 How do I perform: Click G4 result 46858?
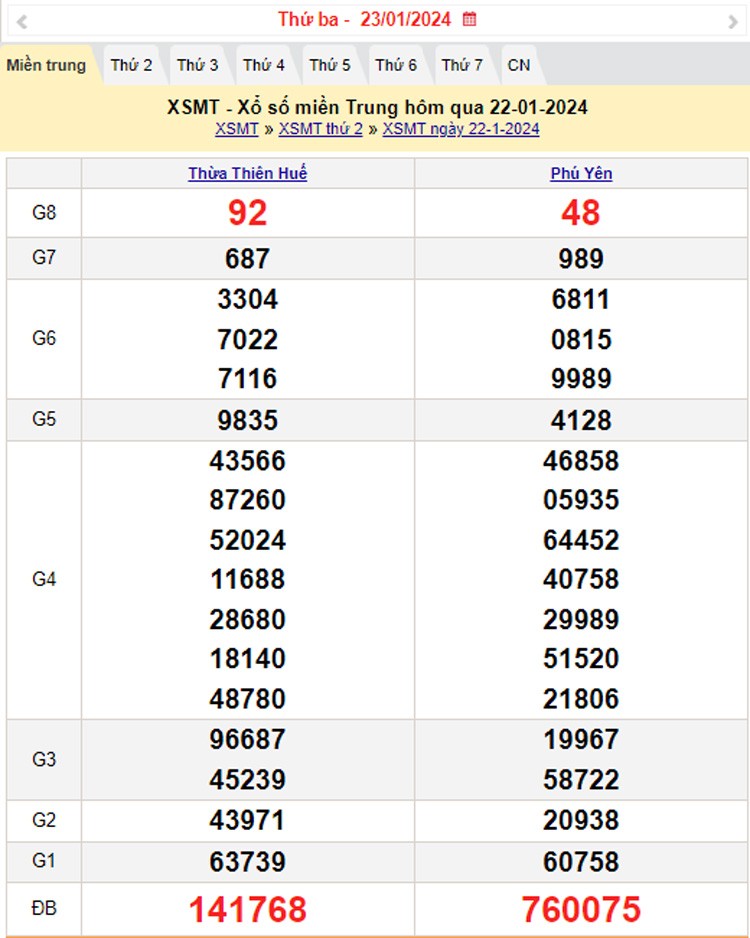pyautogui.click(x=581, y=461)
